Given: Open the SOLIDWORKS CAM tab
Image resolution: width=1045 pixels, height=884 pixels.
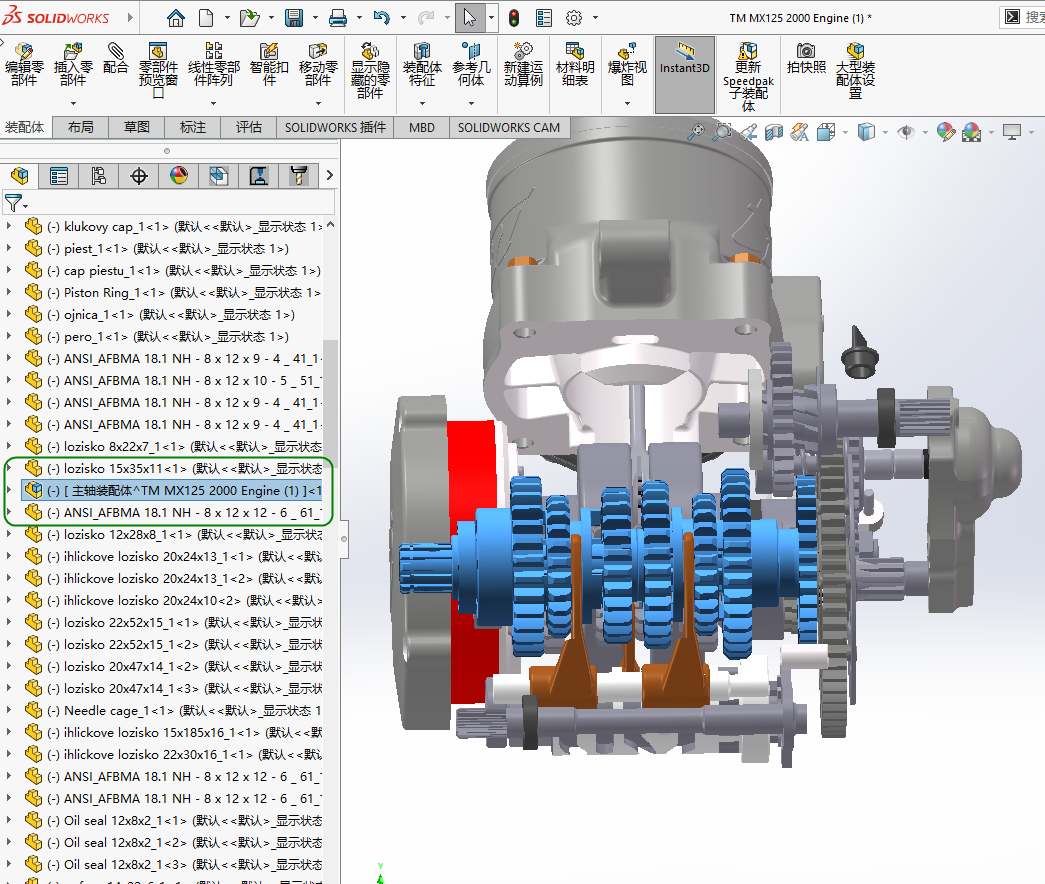Looking at the screenshot, I should [x=509, y=127].
